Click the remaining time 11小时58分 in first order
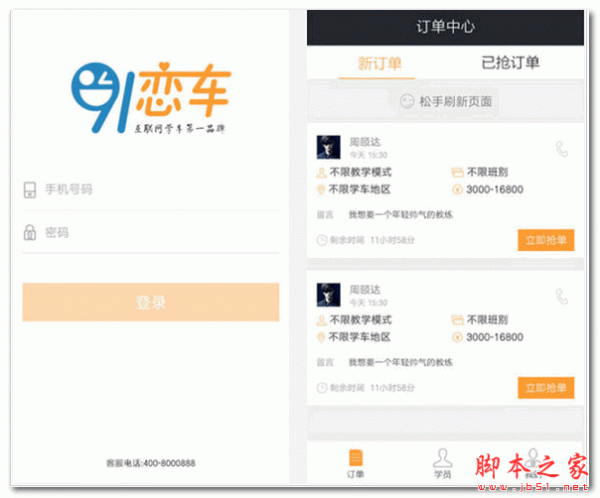This screenshot has height=498, width=600. pyautogui.click(x=393, y=240)
